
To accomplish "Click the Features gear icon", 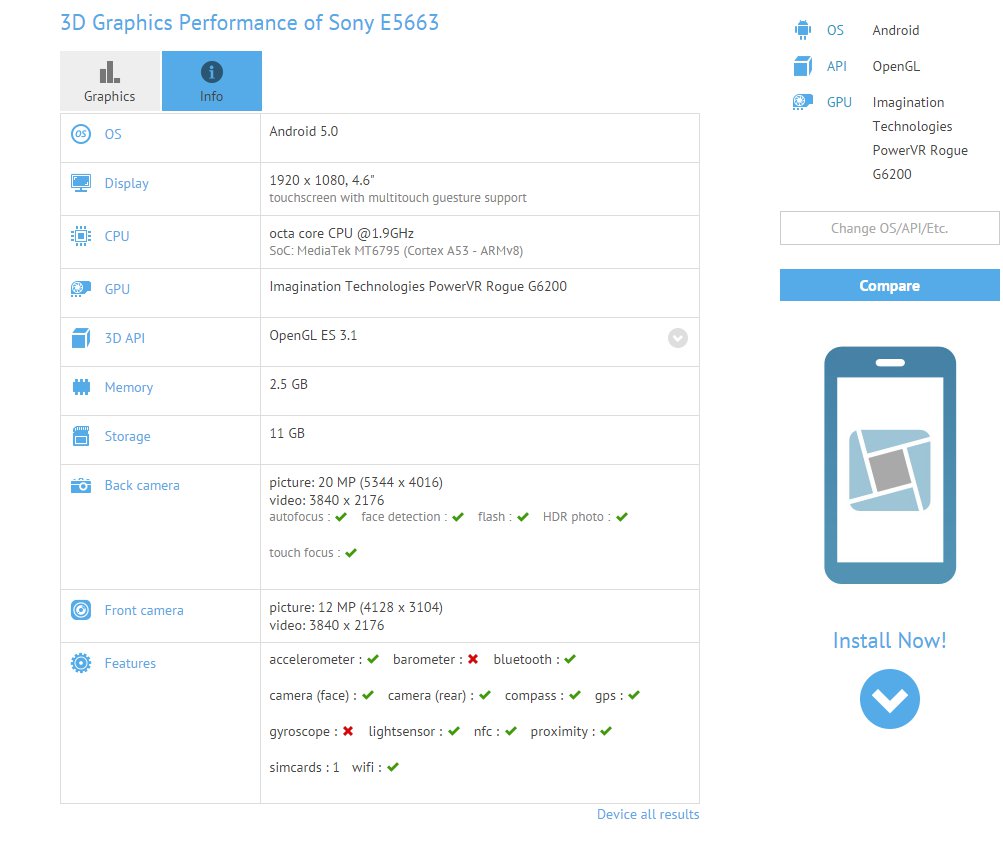I will click(x=81, y=663).
